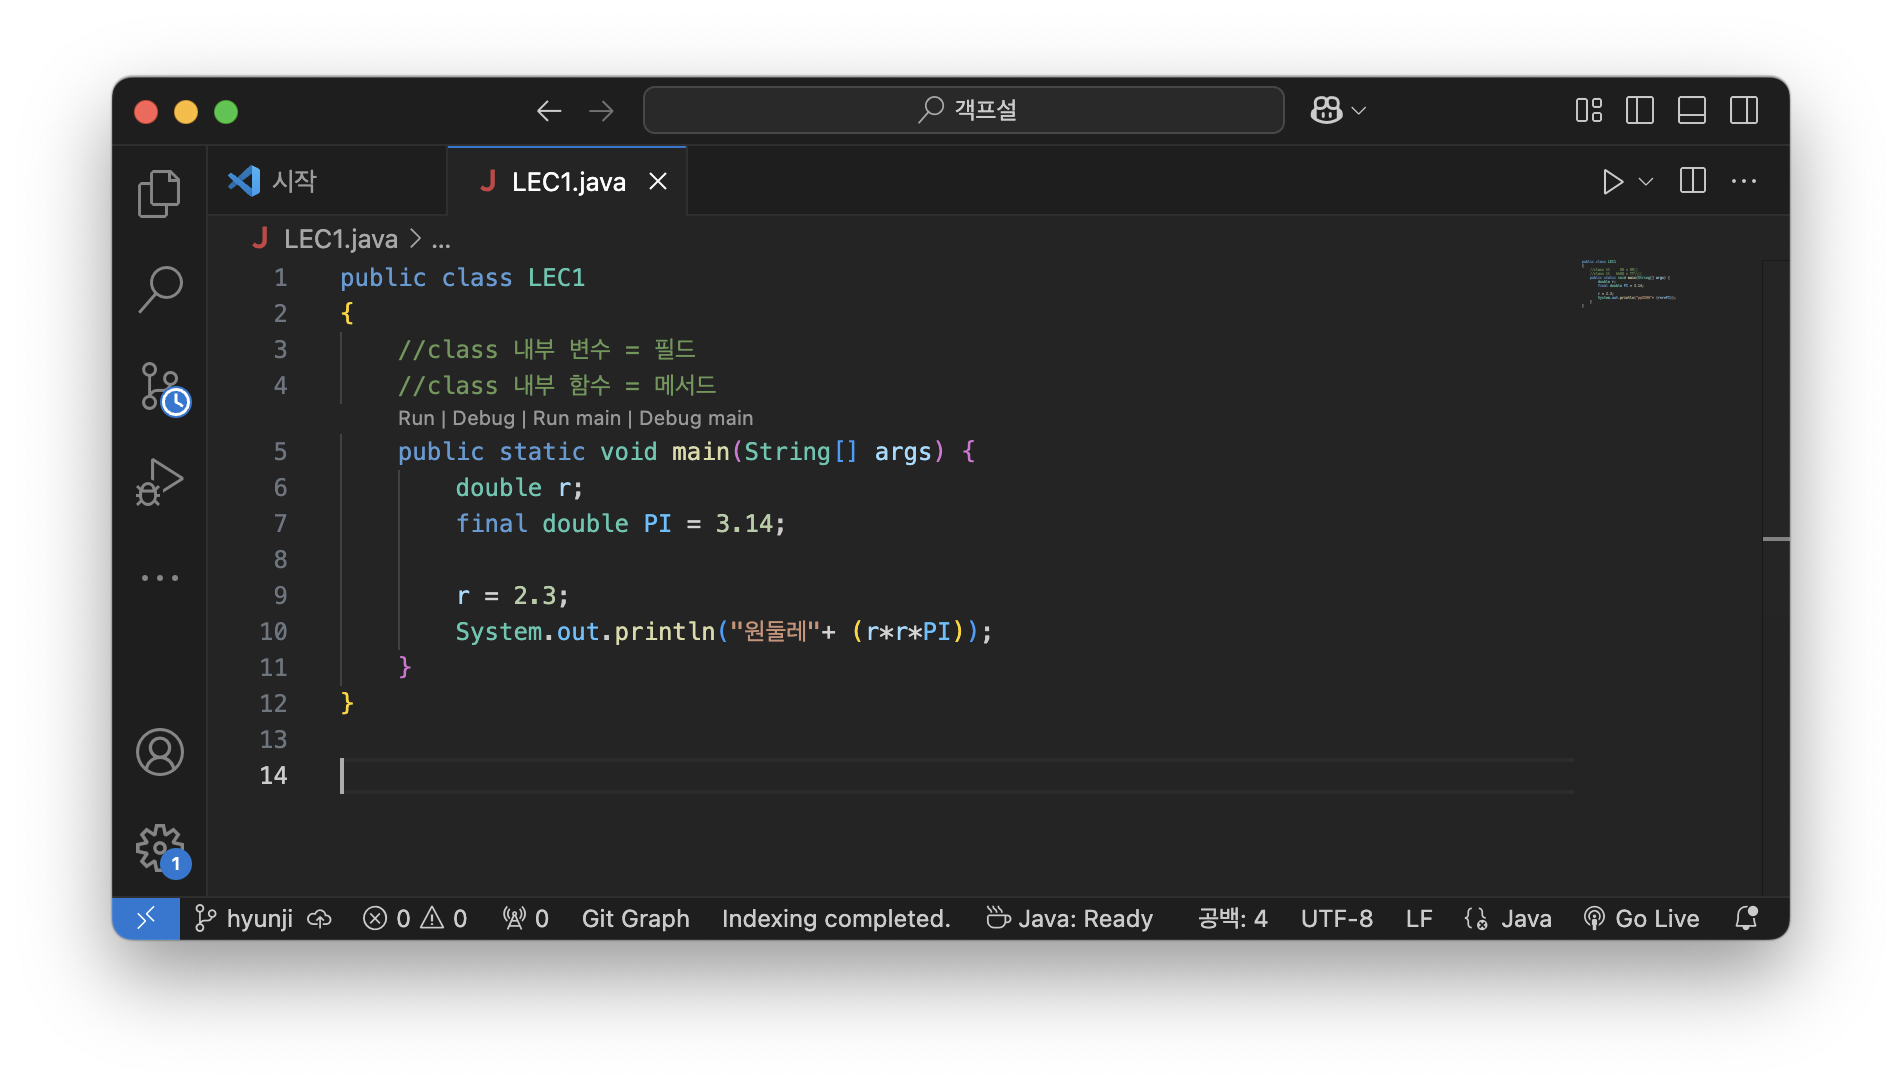This screenshot has width=1902, height=1088.
Task: Open the Explorer sidebar
Action: pyautogui.click(x=159, y=193)
